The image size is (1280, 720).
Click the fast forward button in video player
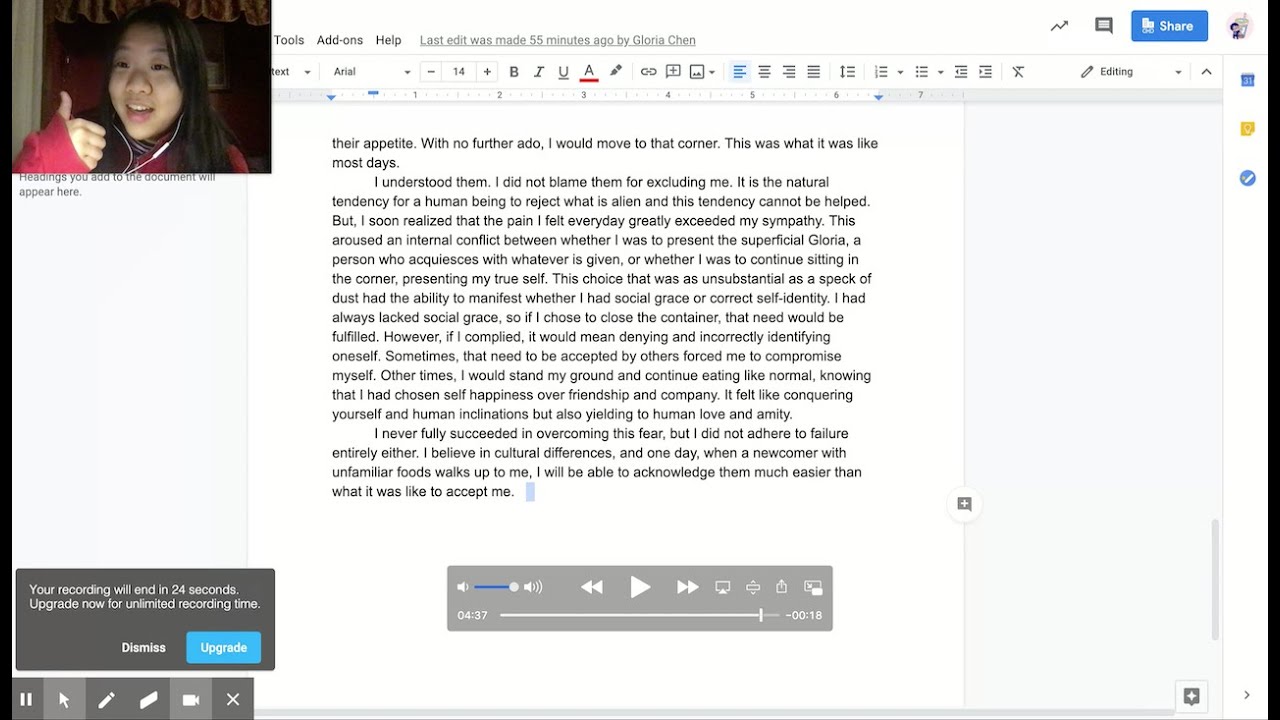[x=688, y=587]
